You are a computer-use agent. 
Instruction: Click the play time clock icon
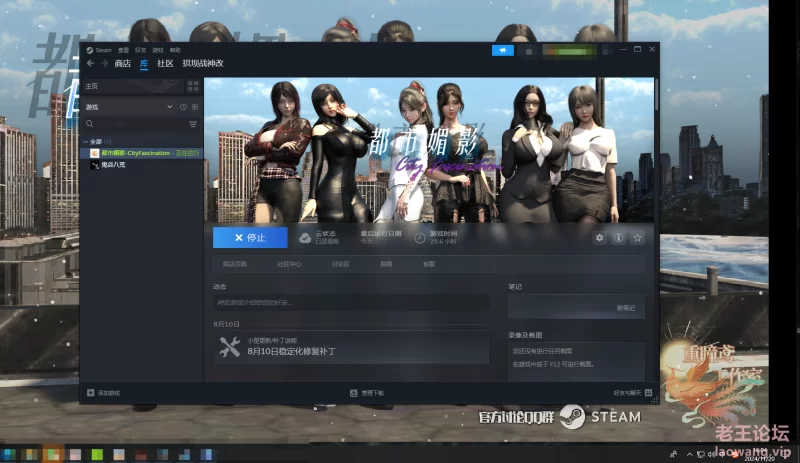(419, 238)
